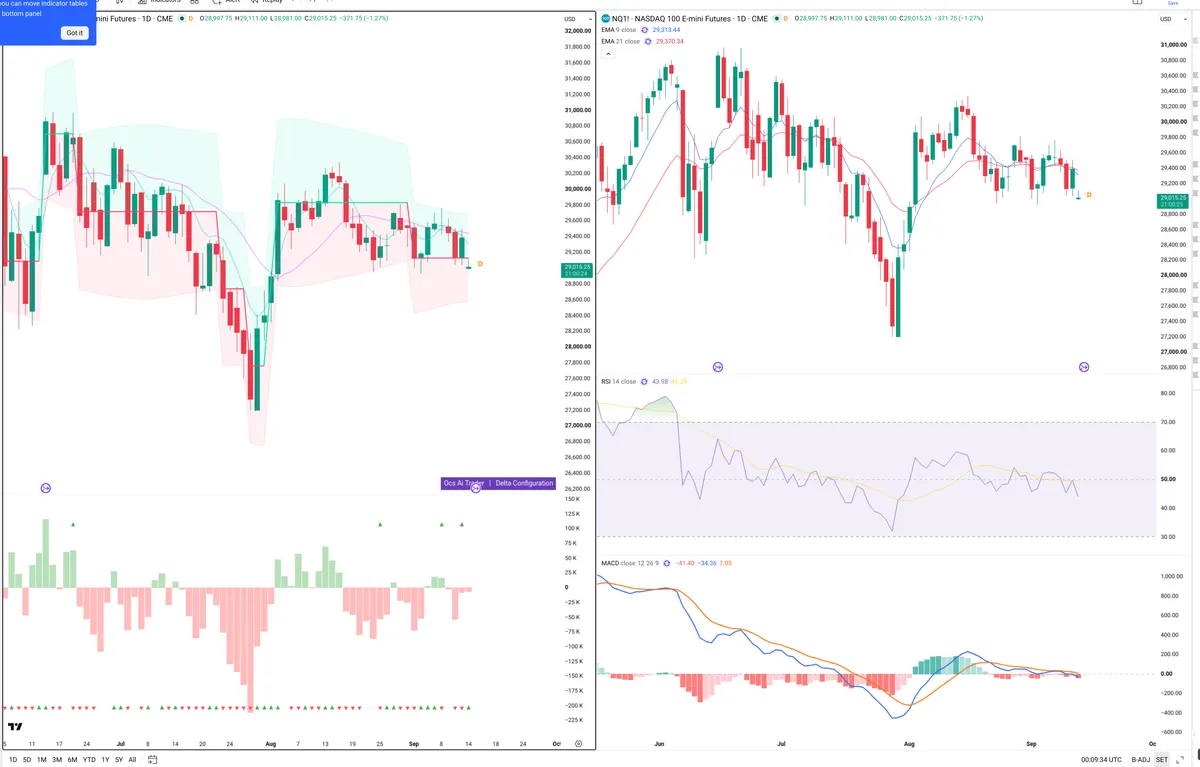This screenshot has height=767, width=1200.
Task: Select the 5Y time range
Action: (119, 759)
